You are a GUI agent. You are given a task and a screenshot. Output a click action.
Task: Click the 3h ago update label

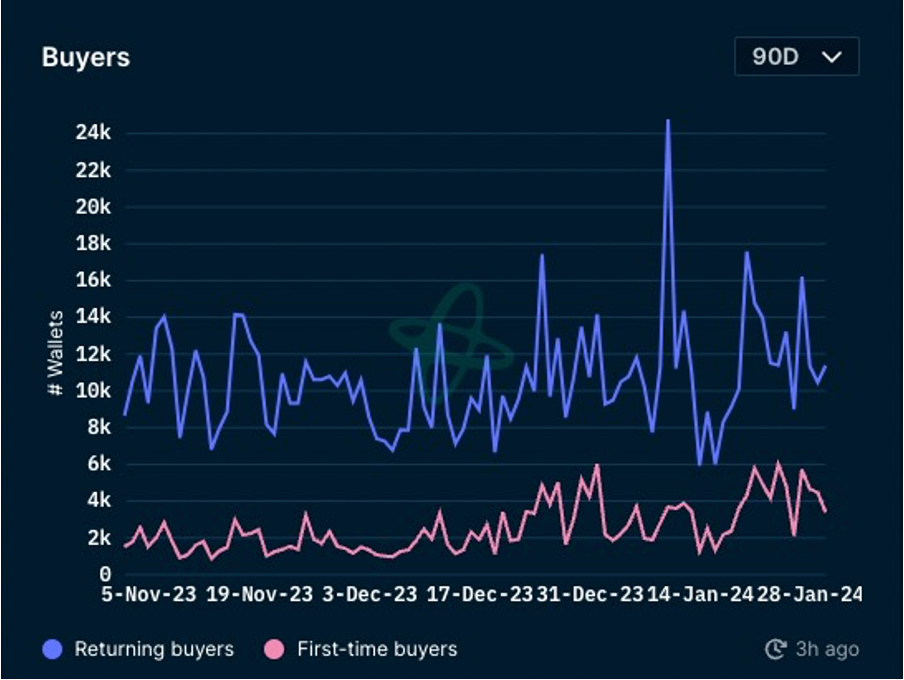[827, 649]
